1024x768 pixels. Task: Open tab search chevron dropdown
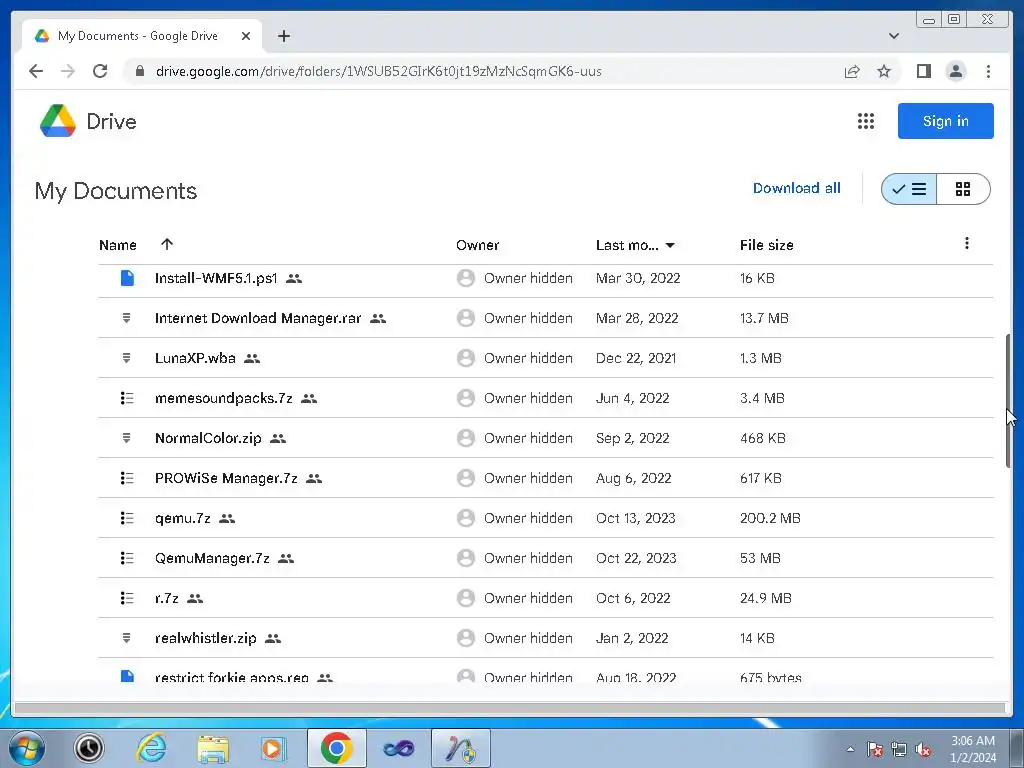893,36
